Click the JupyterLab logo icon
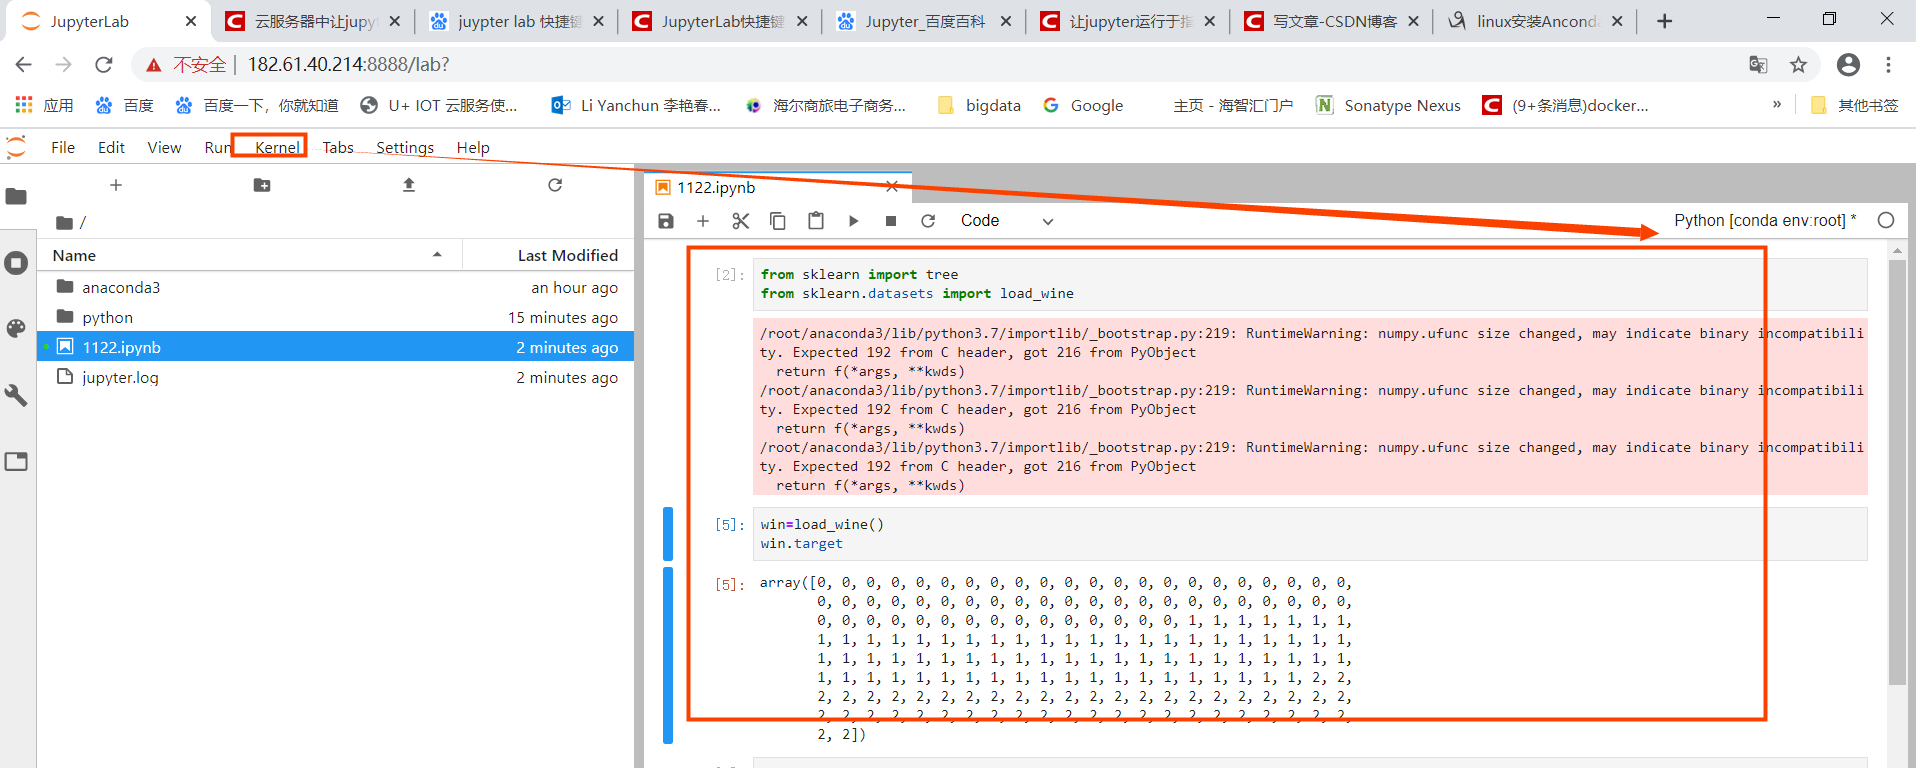1916x768 pixels. click(x=16, y=147)
